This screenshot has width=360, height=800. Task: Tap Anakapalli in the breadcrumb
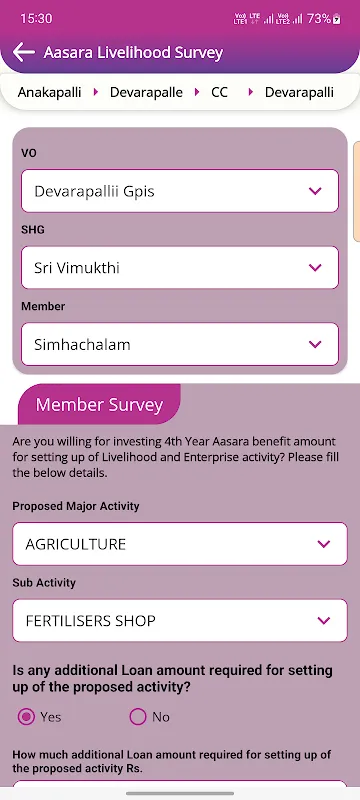click(49, 92)
